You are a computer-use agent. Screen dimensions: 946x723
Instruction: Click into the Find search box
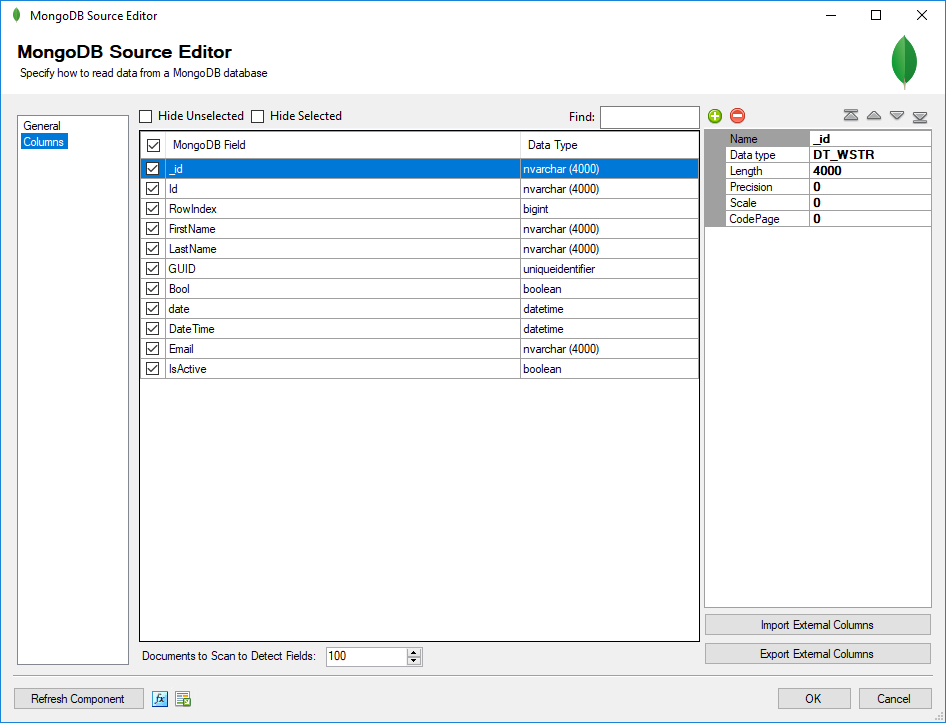(650, 117)
